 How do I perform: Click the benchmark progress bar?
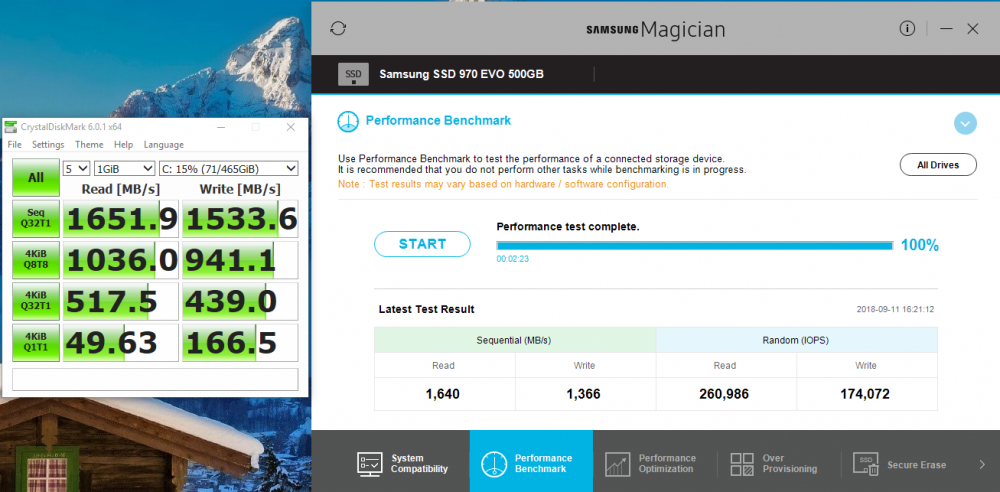pyautogui.click(x=695, y=246)
